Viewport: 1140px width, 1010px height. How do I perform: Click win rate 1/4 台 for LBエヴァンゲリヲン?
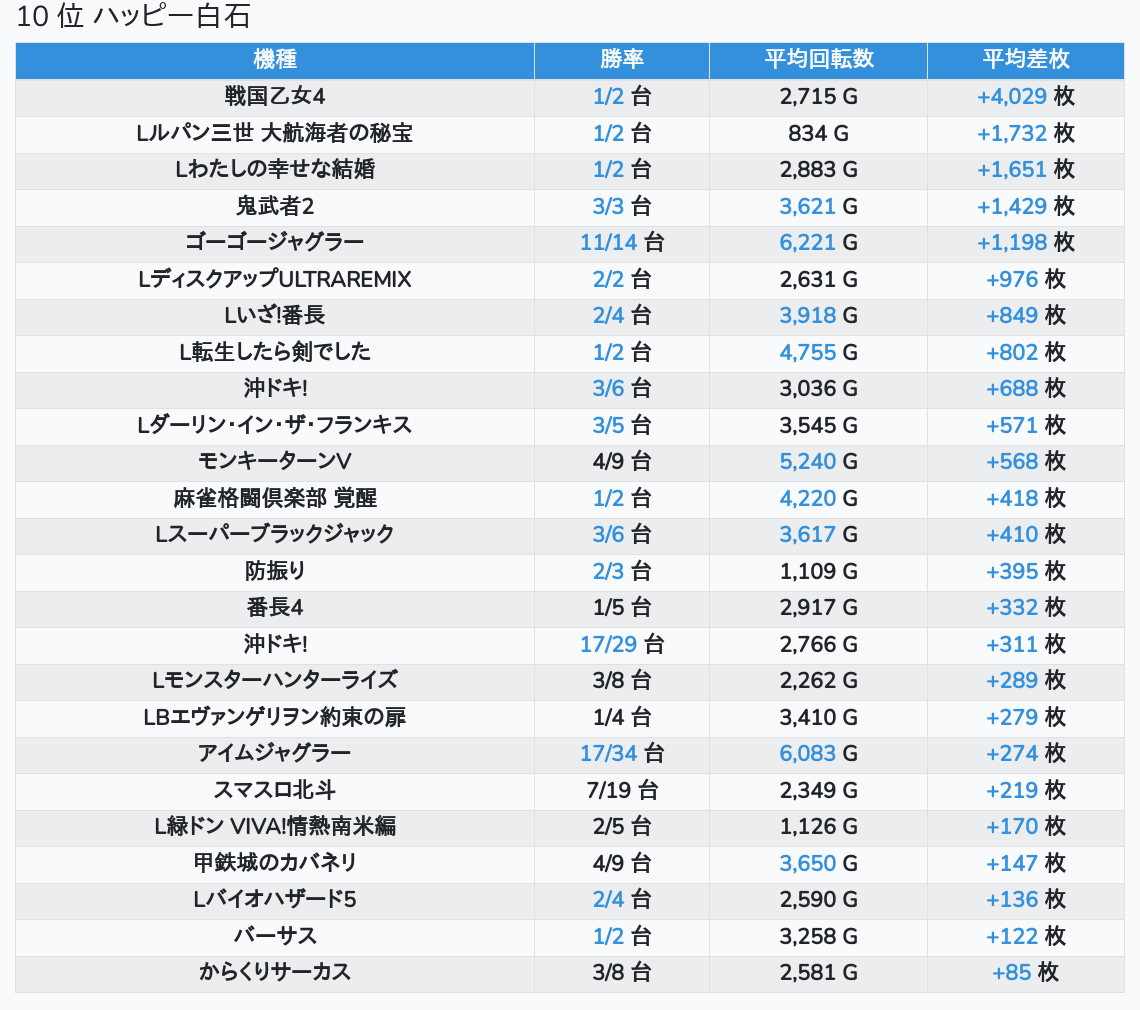click(x=622, y=717)
